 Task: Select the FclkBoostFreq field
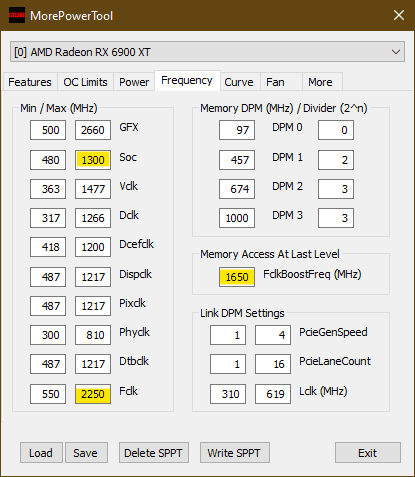point(237,277)
